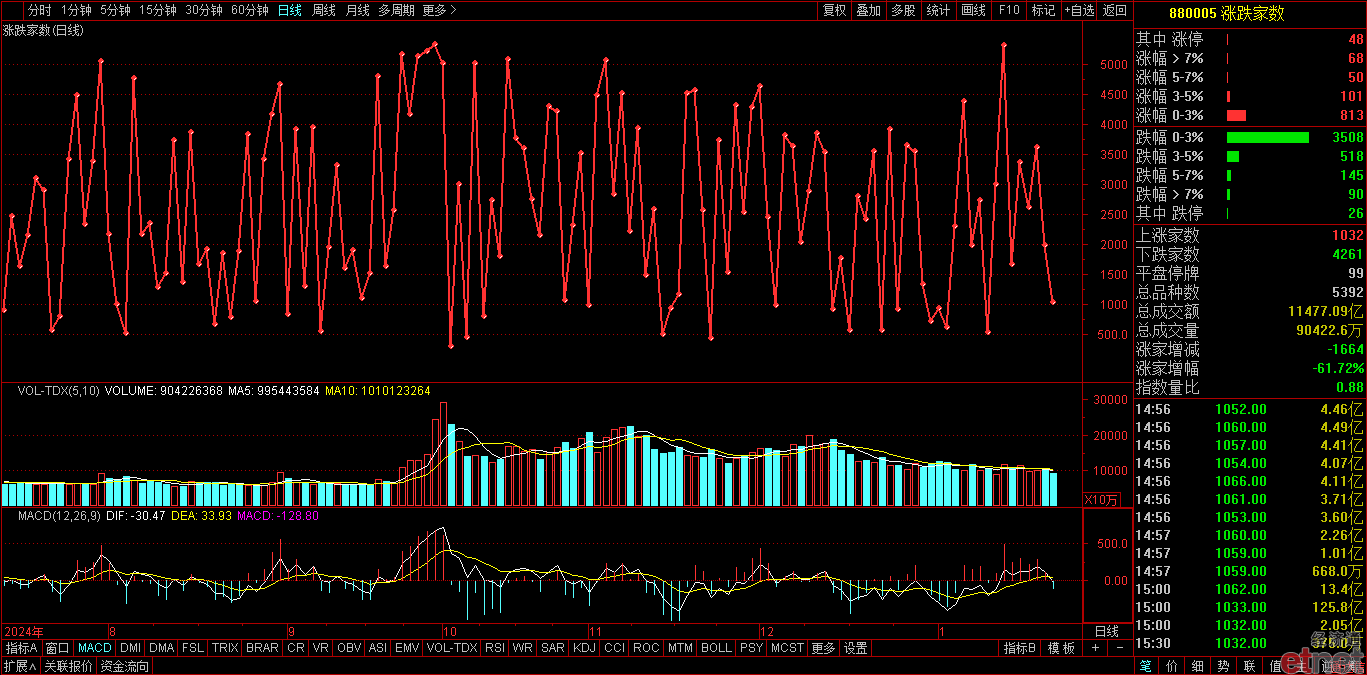Select the 1分钟 period
Image resolution: width=1367 pixels, height=675 pixels.
click(x=77, y=10)
